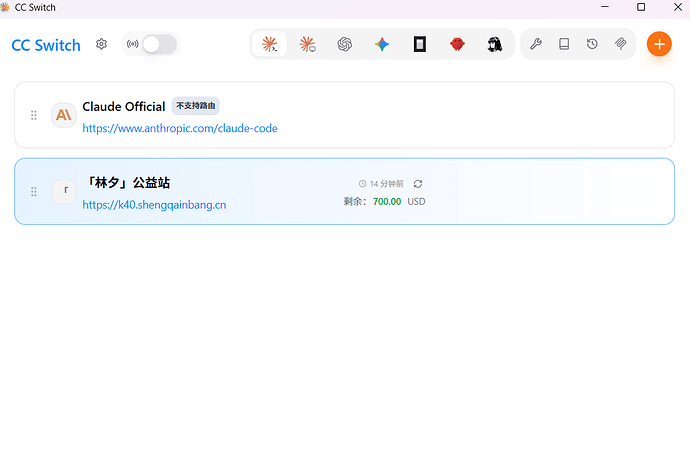Click the Claude Official provider name

(124, 107)
